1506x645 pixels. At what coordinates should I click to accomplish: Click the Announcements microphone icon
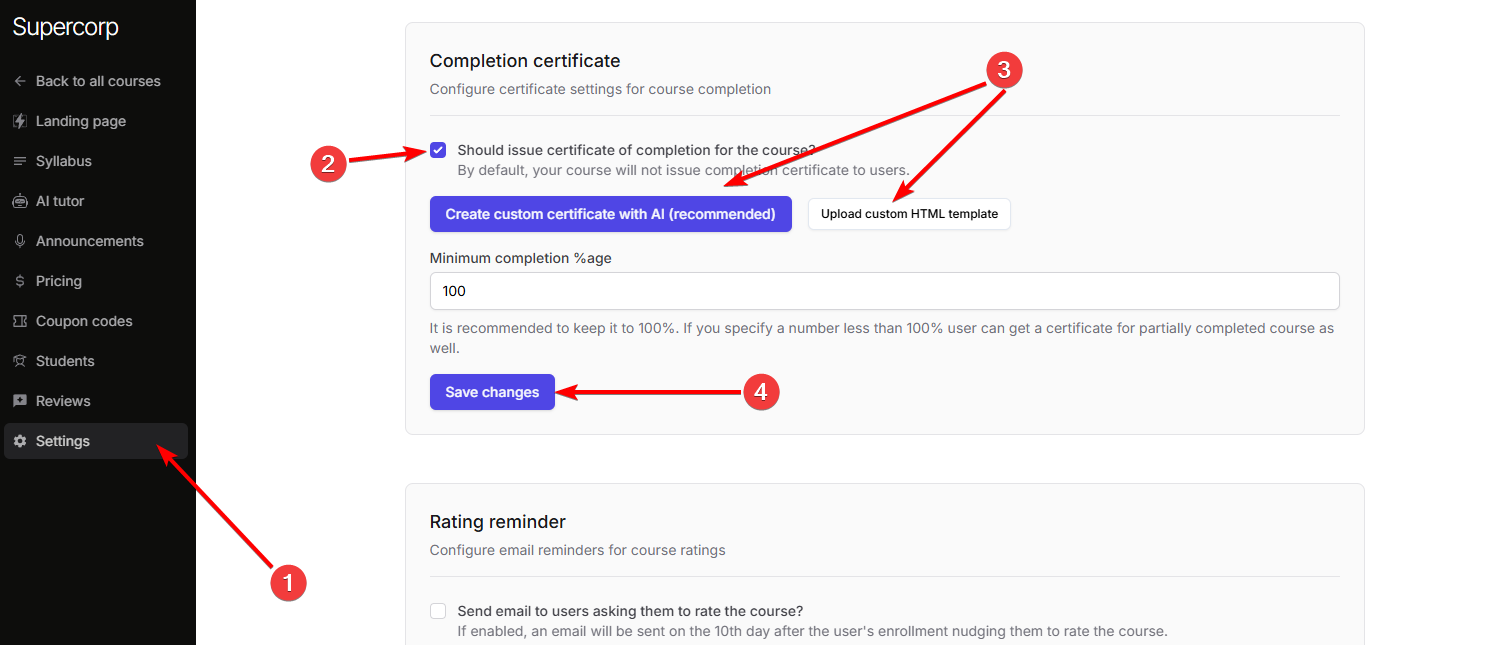coord(20,241)
